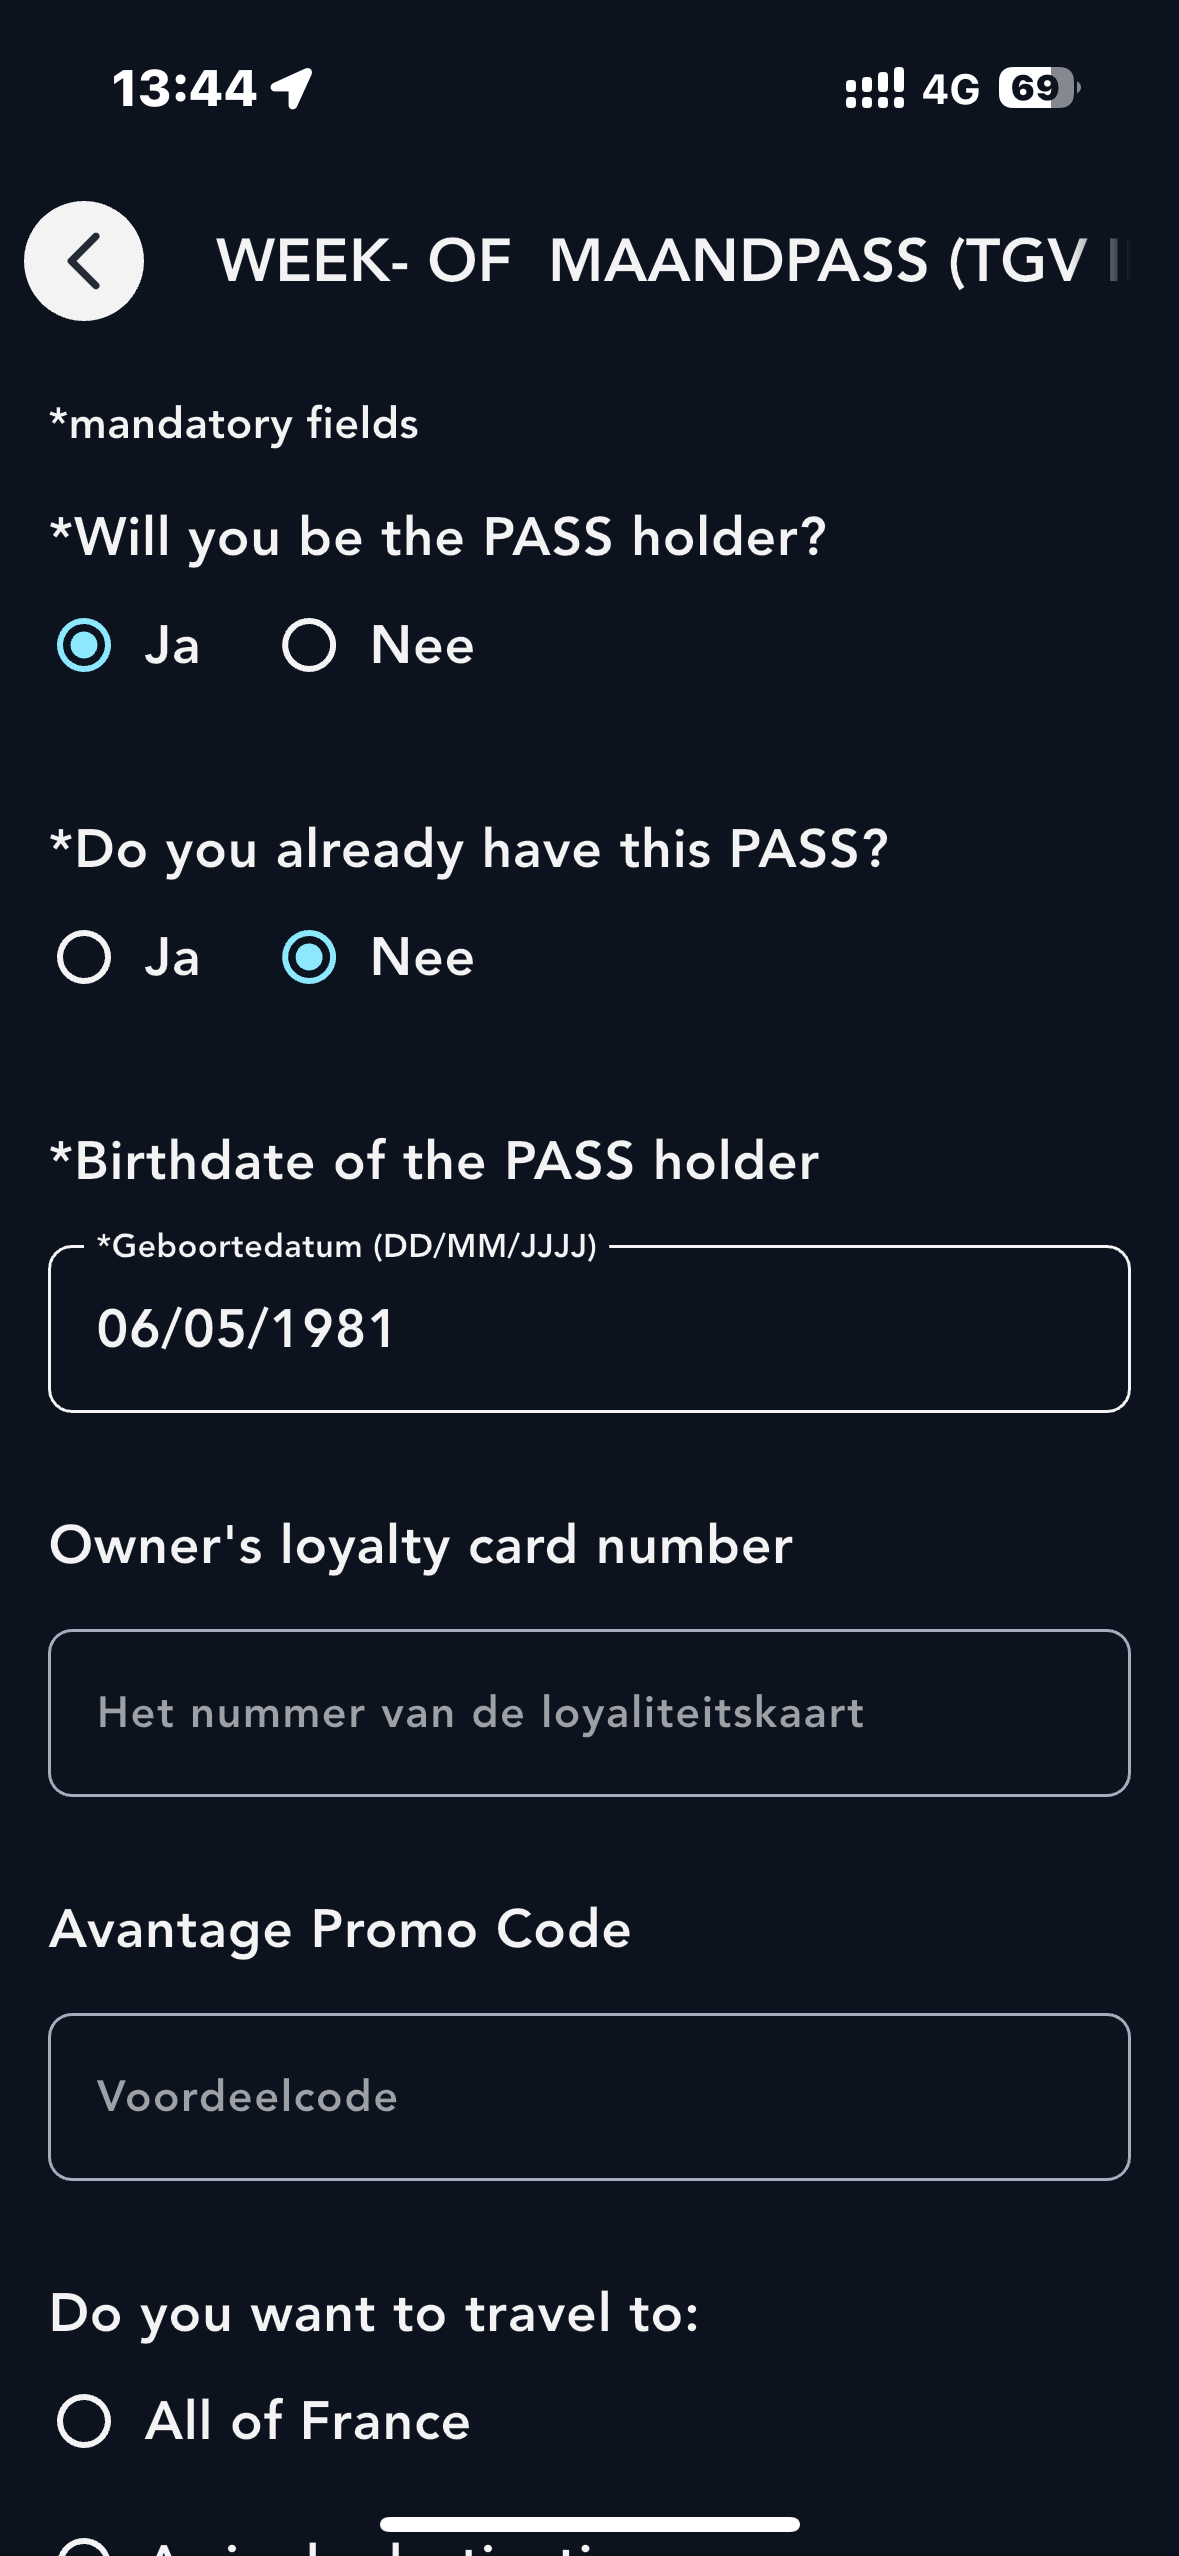Tap the cellular signal bars icon
The image size is (1179, 2556).
[x=874, y=88]
